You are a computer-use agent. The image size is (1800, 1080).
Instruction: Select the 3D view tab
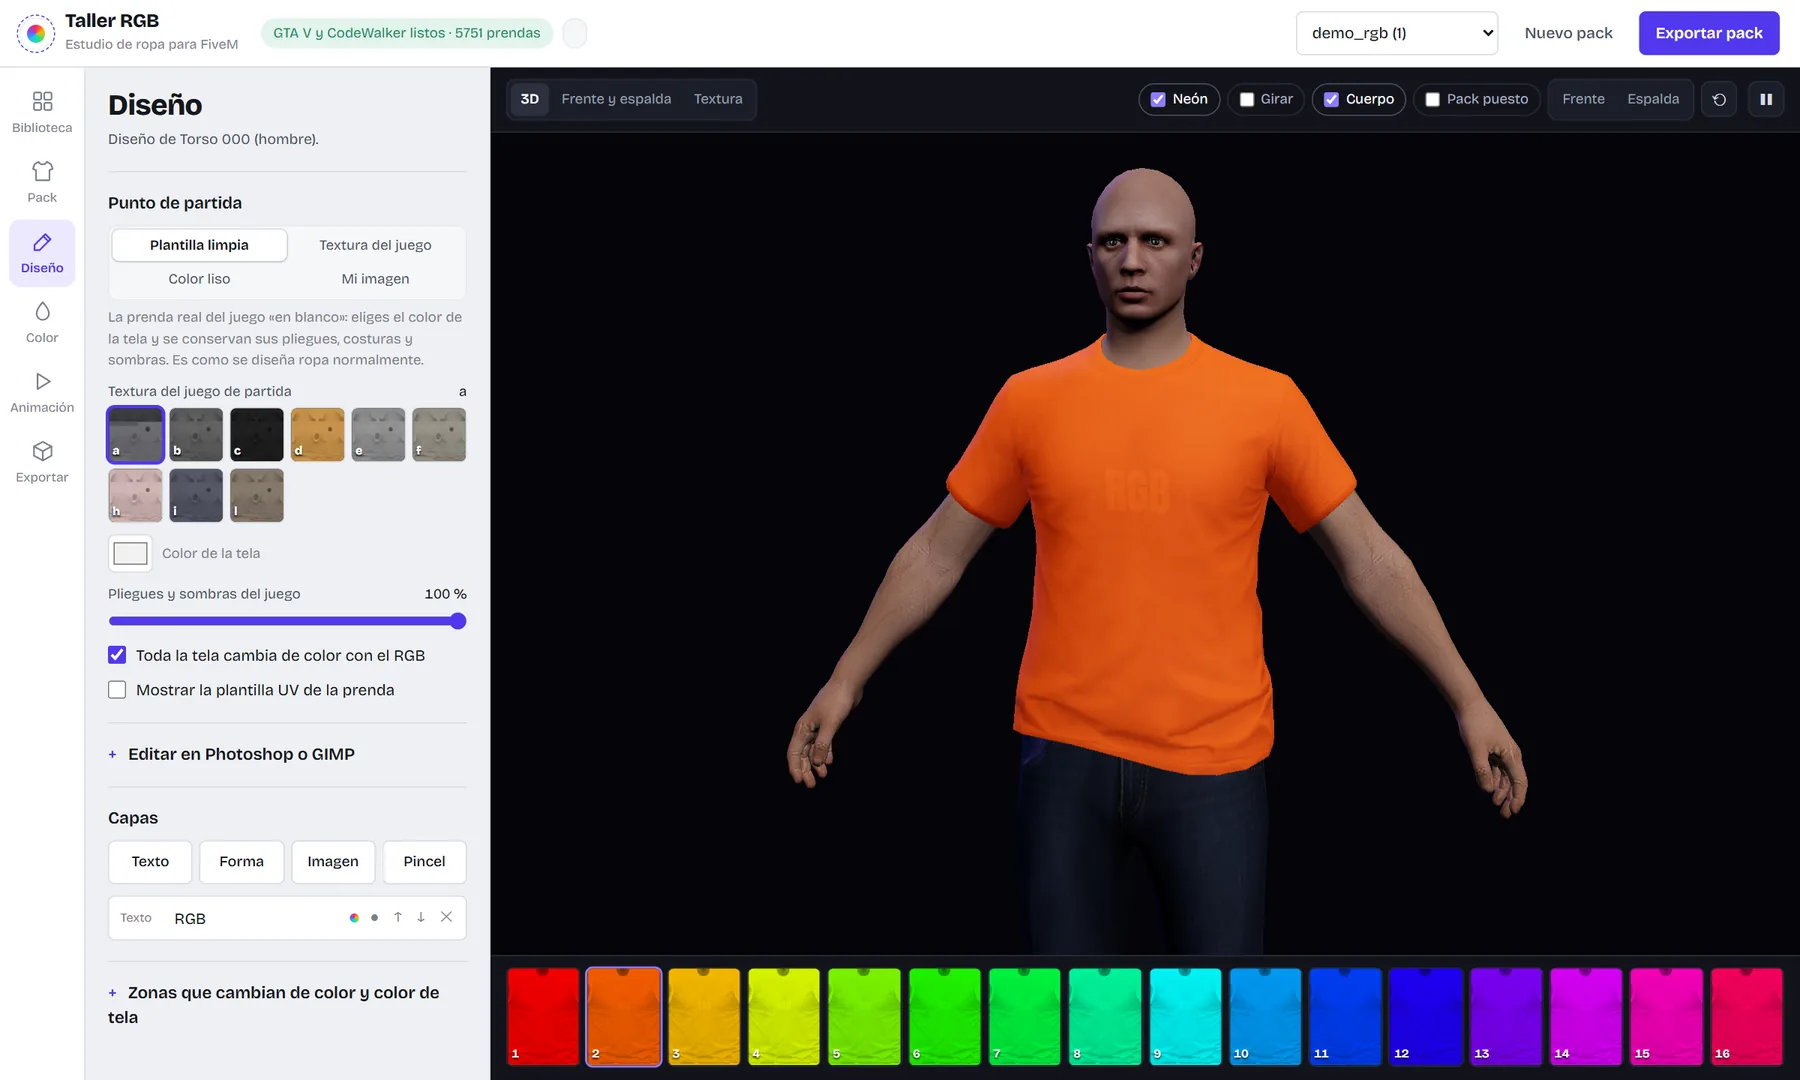point(530,99)
